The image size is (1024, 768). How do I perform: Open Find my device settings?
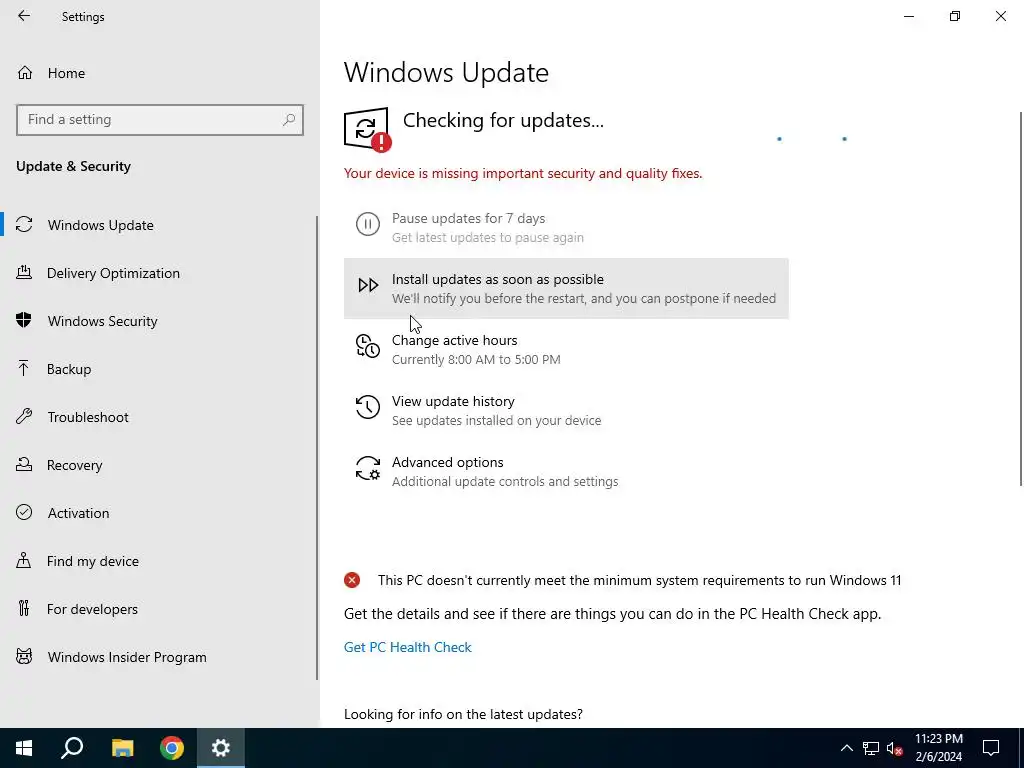click(159, 561)
